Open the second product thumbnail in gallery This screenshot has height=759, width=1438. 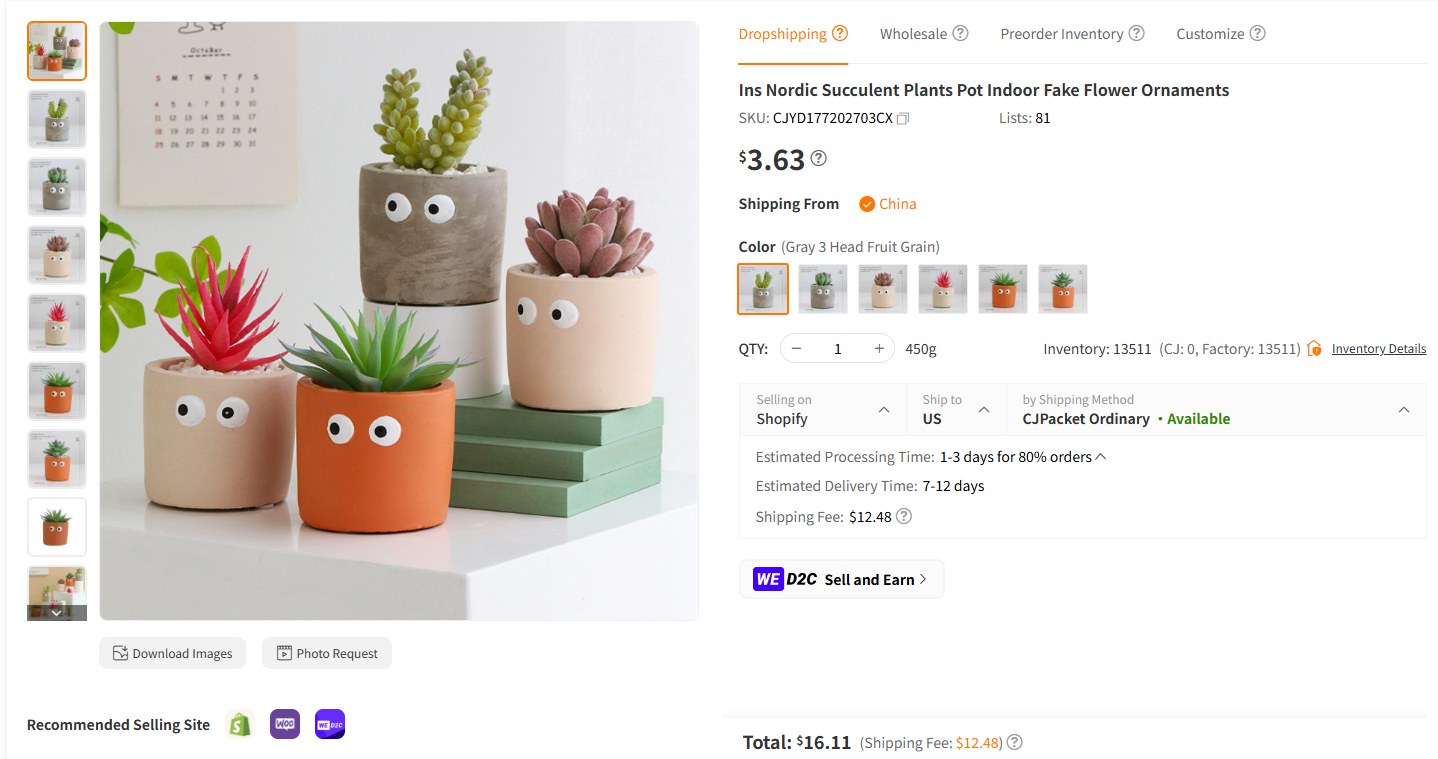[57, 118]
